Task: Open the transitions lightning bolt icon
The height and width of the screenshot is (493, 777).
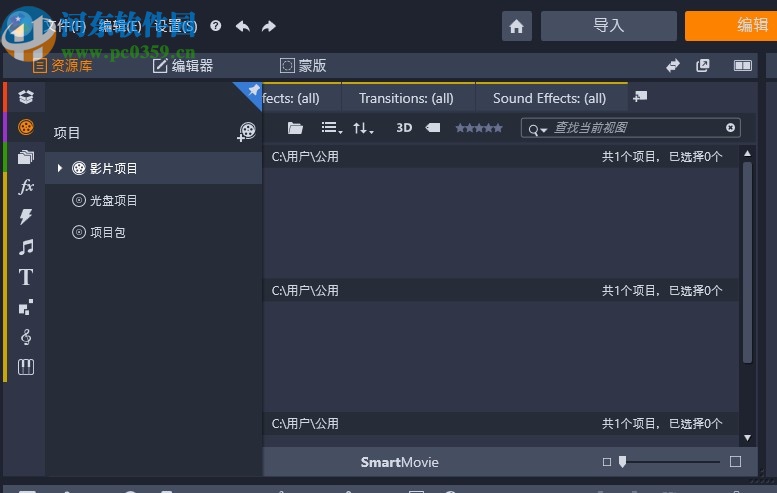Action: (26, 217)
